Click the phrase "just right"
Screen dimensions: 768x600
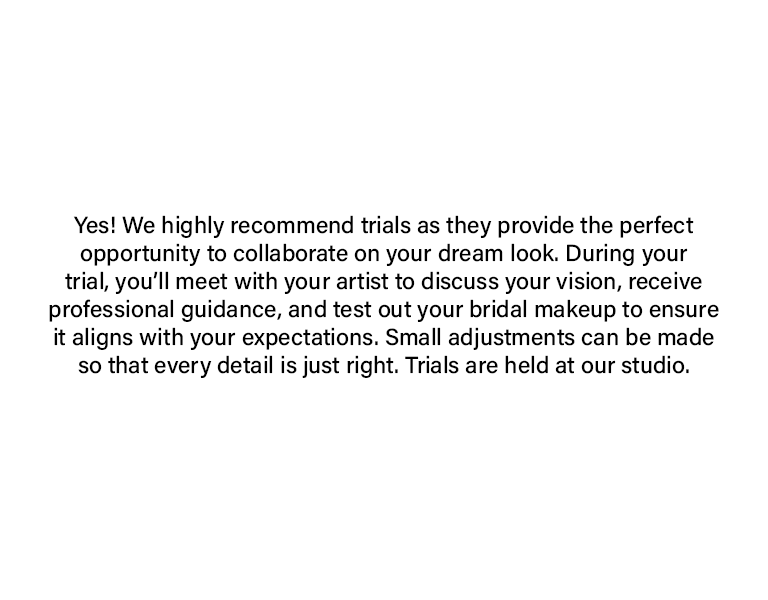tap(352, 365)
